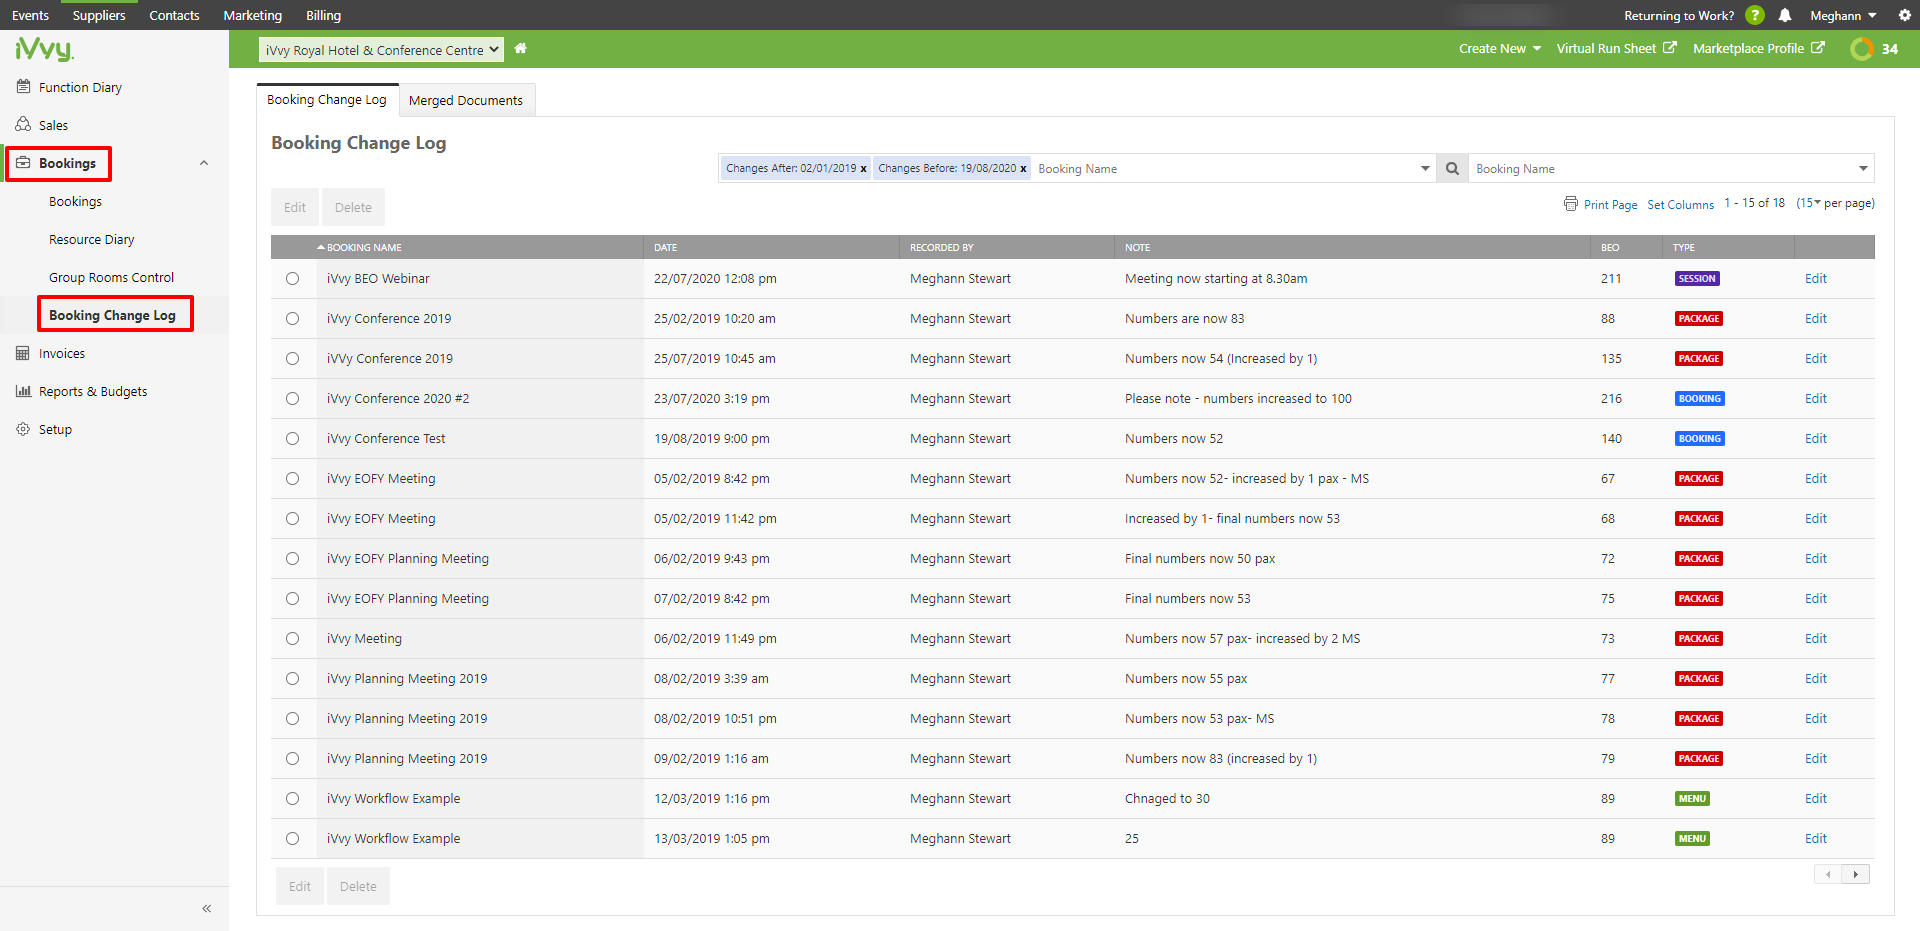Select Workflow Example 12/03/2019 radio

[x=292, y=799]
